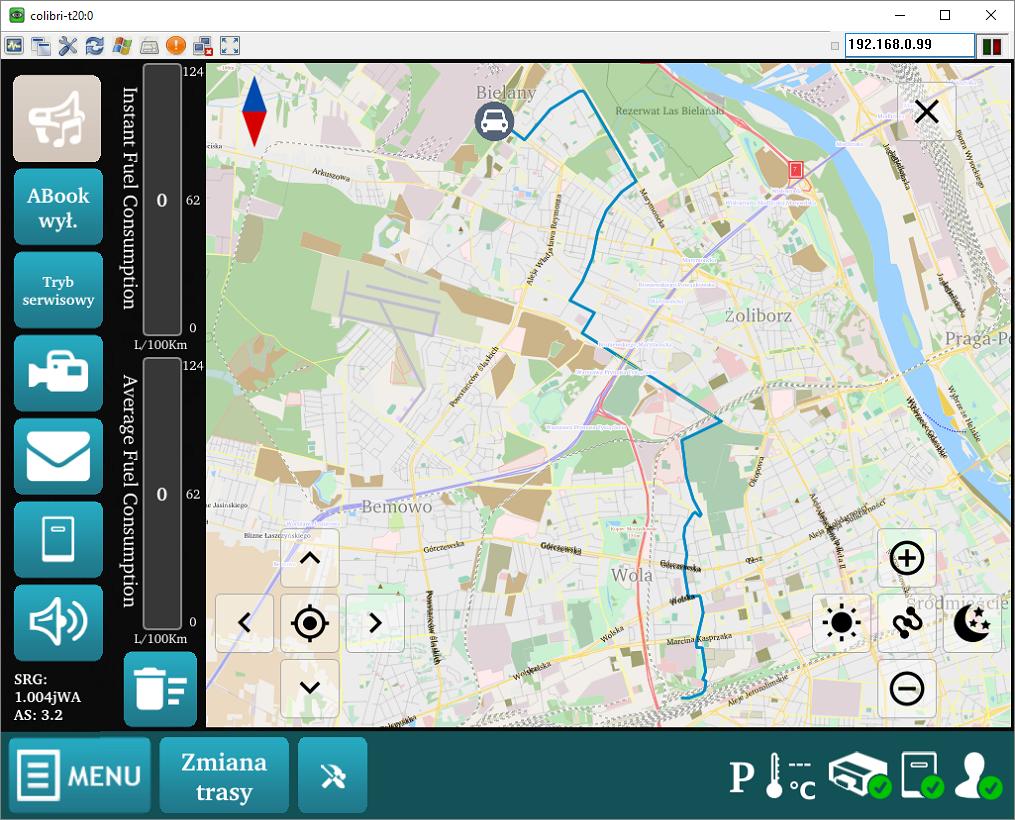
Task: Click the thermometer temperature indicator
Action: pos(790,775)
